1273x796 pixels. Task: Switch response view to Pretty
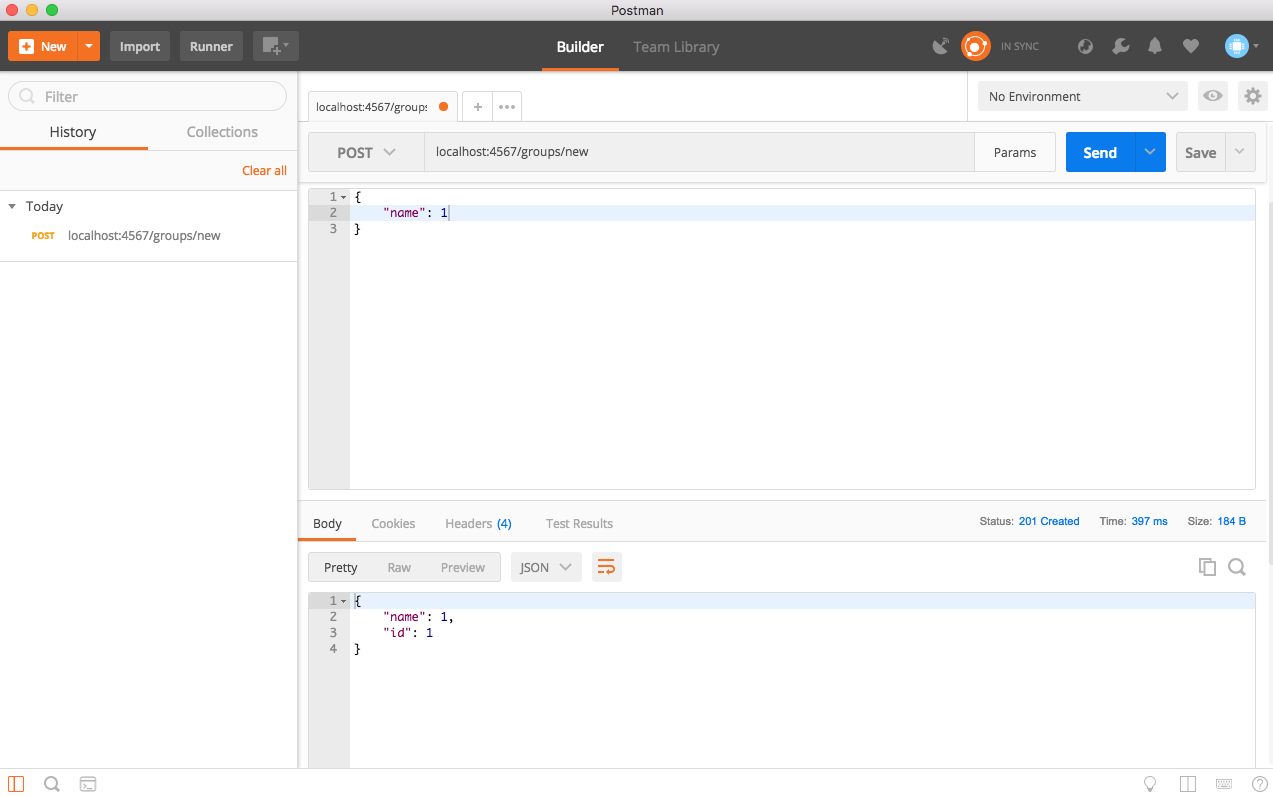click(x=340, y=567)
